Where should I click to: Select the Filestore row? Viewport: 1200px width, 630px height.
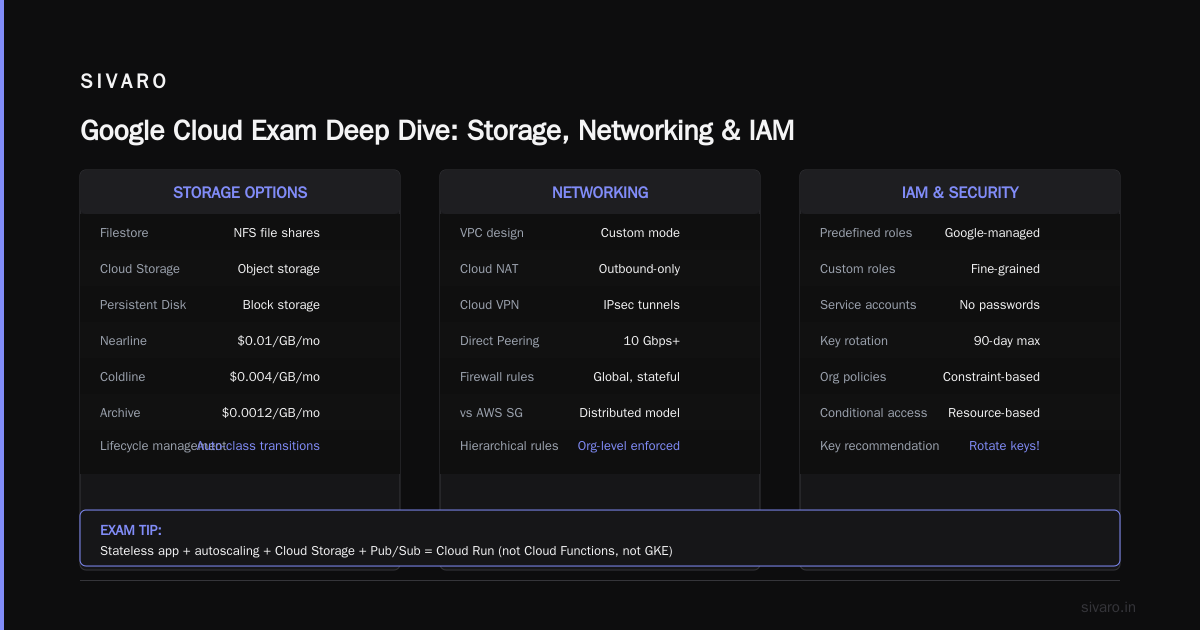coord(240,233)
